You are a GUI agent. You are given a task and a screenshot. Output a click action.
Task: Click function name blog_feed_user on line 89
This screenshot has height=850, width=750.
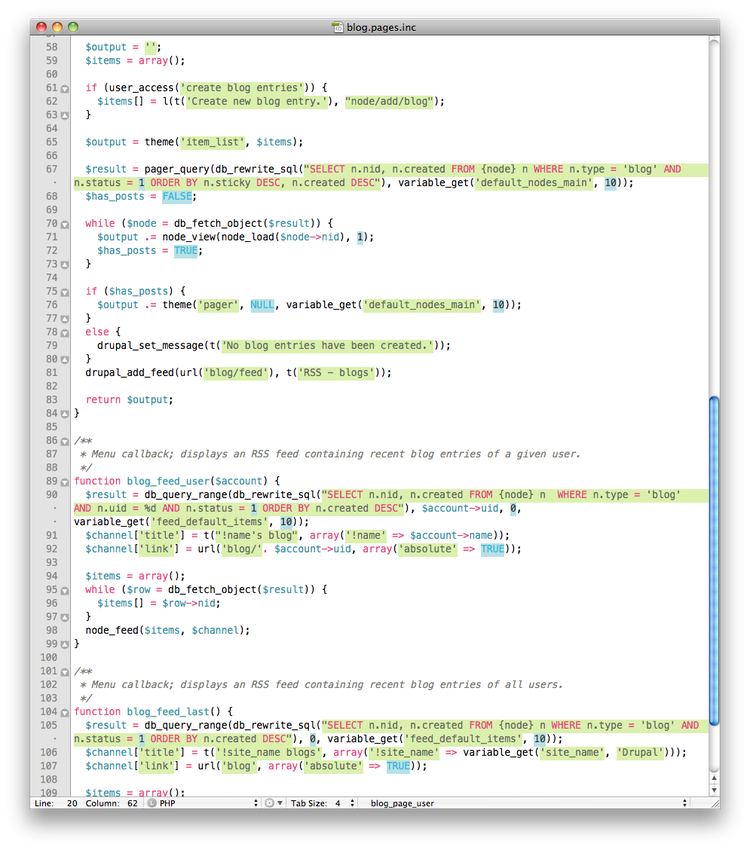tap(168, 481)
